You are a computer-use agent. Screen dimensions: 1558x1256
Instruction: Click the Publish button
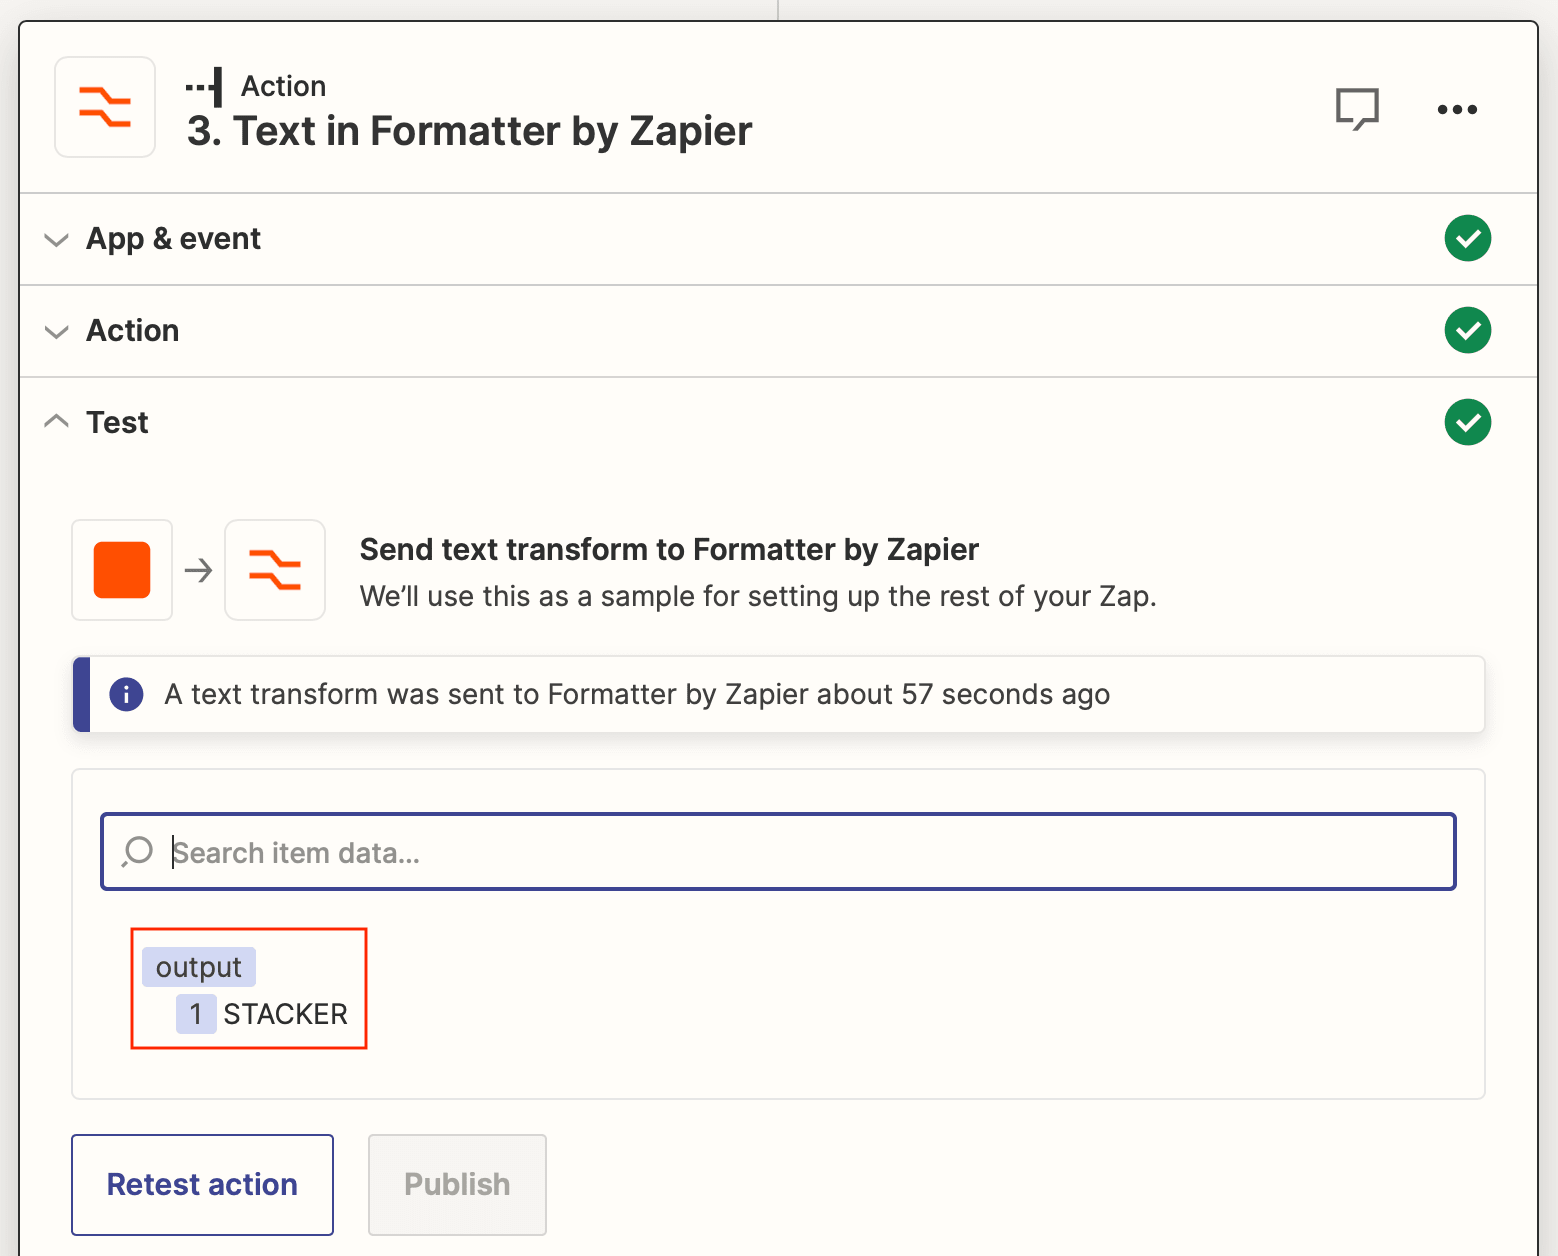(x=456, y=1184)
